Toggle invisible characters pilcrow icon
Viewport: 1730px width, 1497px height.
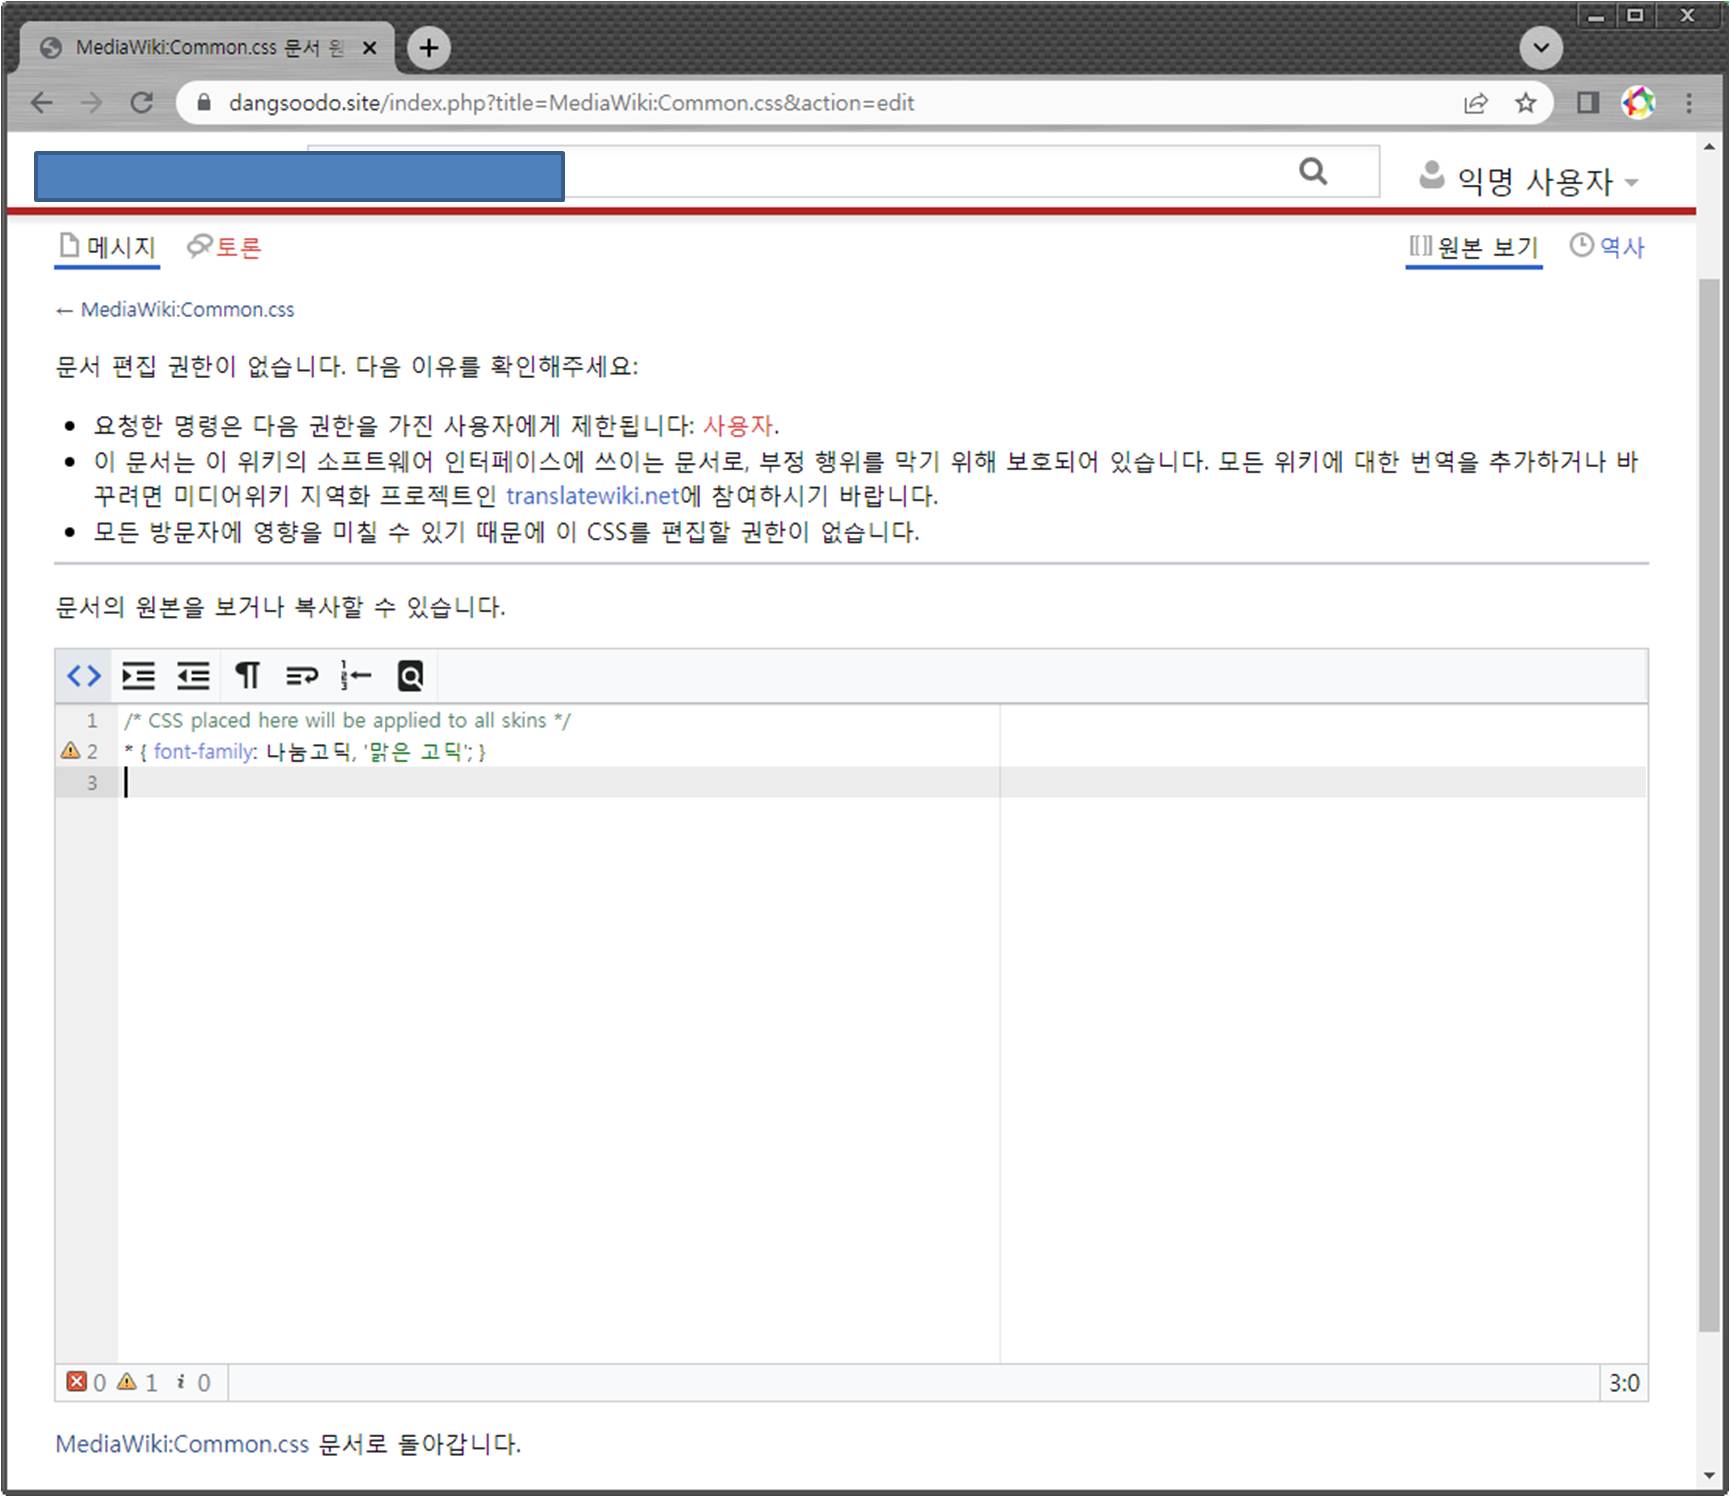pyautogui.click(x=247, y=676)
